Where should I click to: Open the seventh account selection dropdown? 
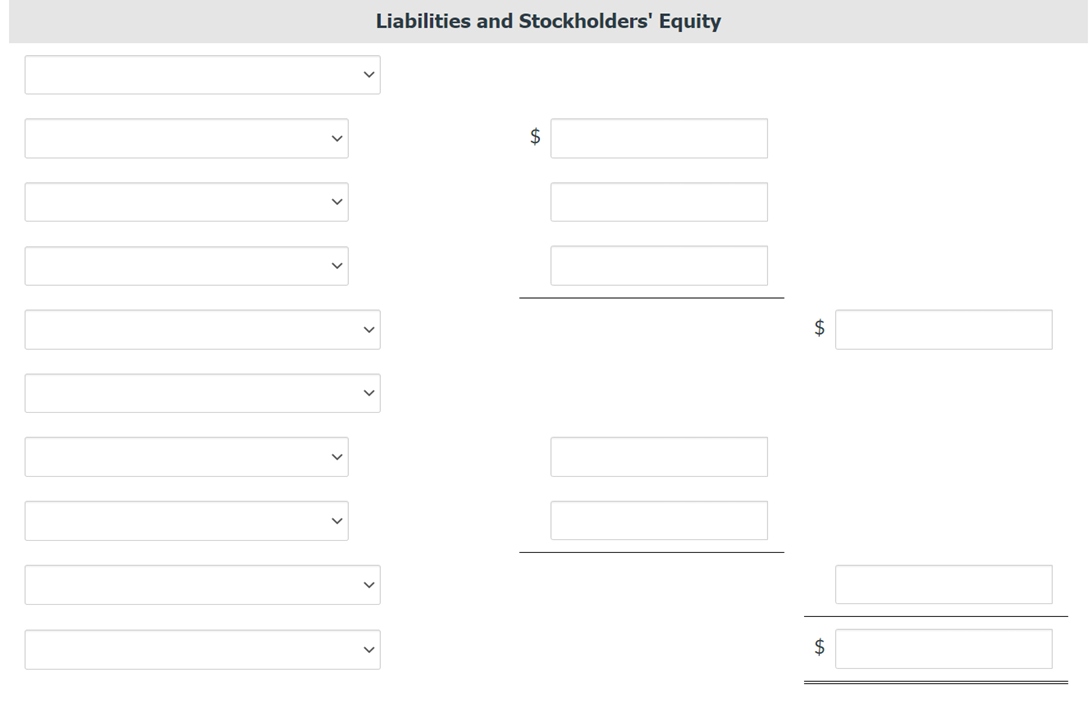point(186,457)
